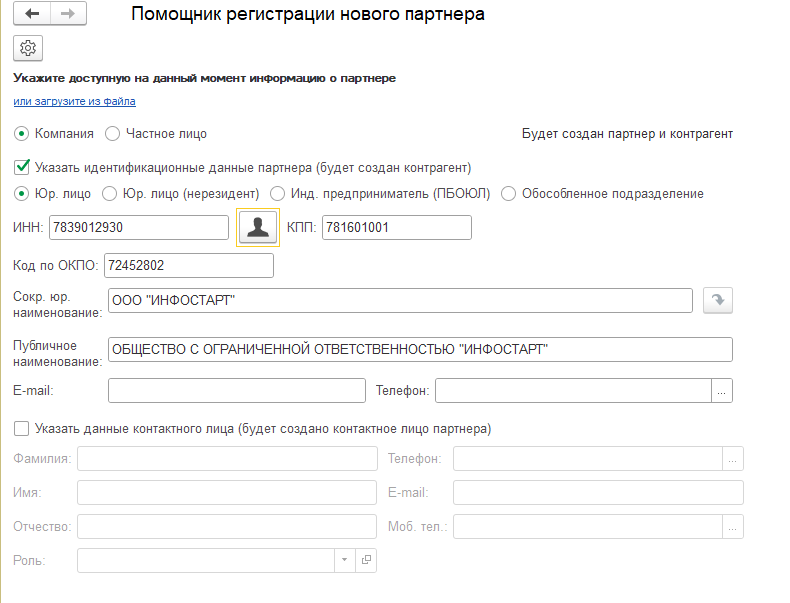The height and width of the screenshot is (603, 790).
Task: Click ellipsis button in Моб. тел. field
Action: click(x=733, y=527)
